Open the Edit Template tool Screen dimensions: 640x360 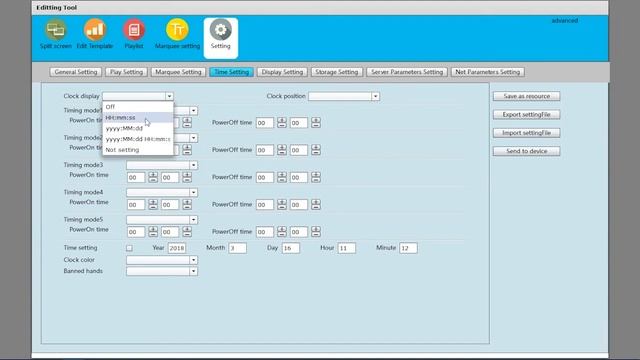[95, 34]
